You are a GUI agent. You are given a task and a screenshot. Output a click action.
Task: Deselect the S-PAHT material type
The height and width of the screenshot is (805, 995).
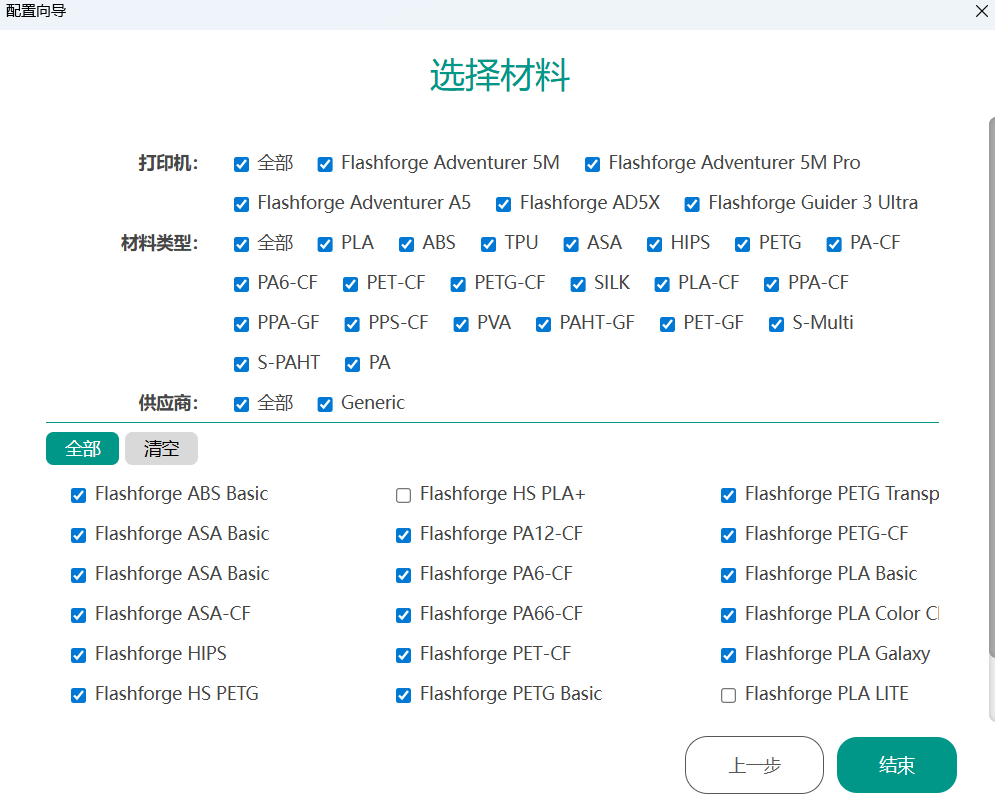(x=241, y=364)
